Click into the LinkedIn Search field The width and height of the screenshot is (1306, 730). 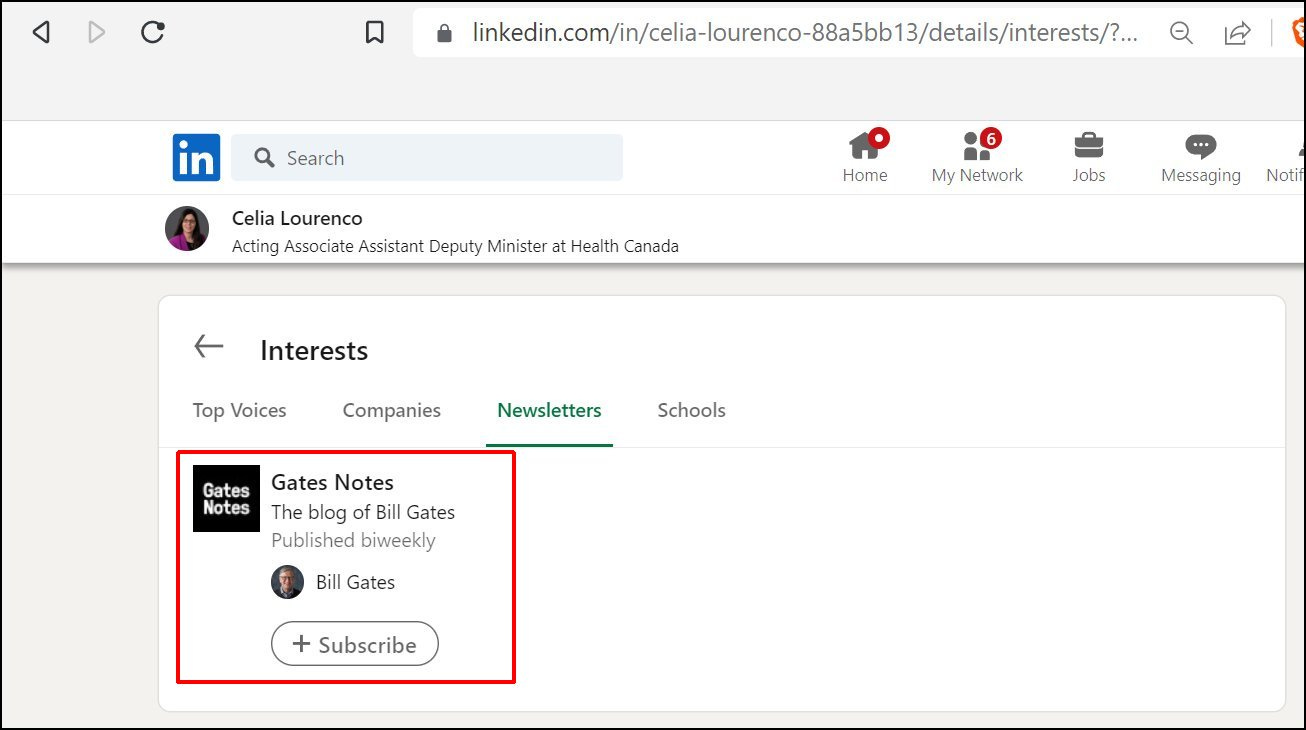pyautogui.click(x=427, y=158)
